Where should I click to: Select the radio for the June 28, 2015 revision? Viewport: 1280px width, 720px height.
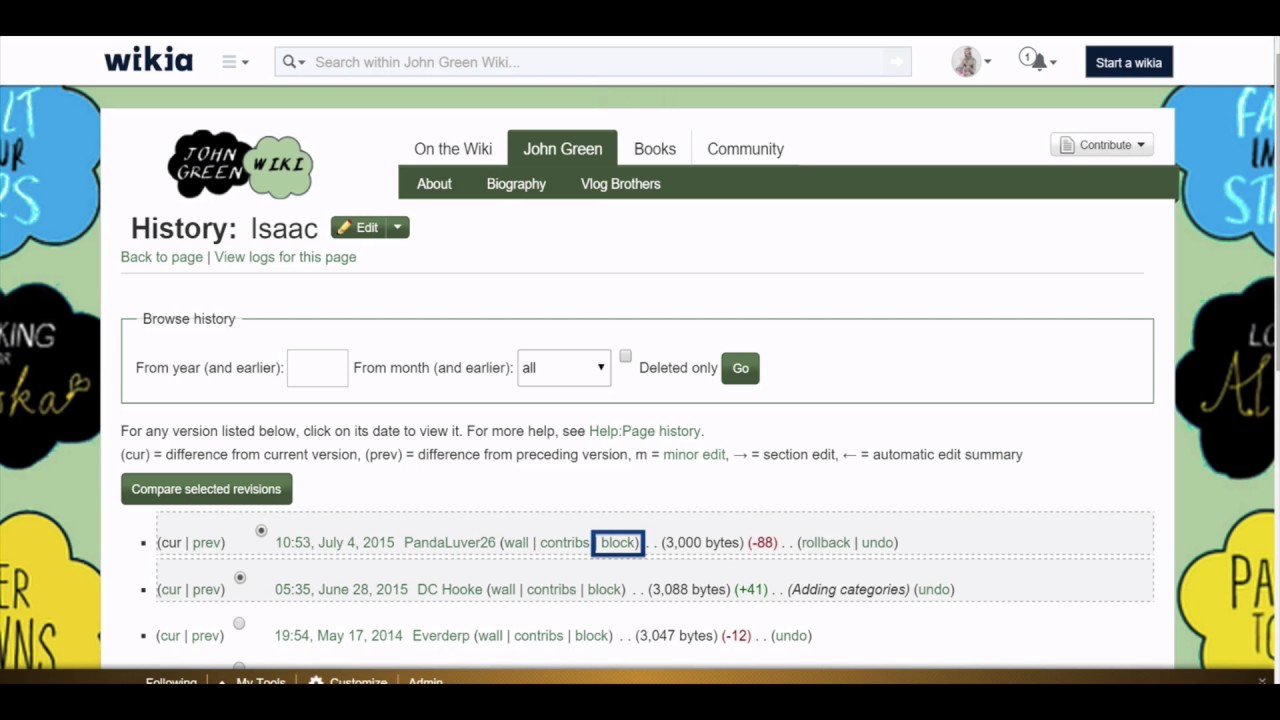pos(240,578)
